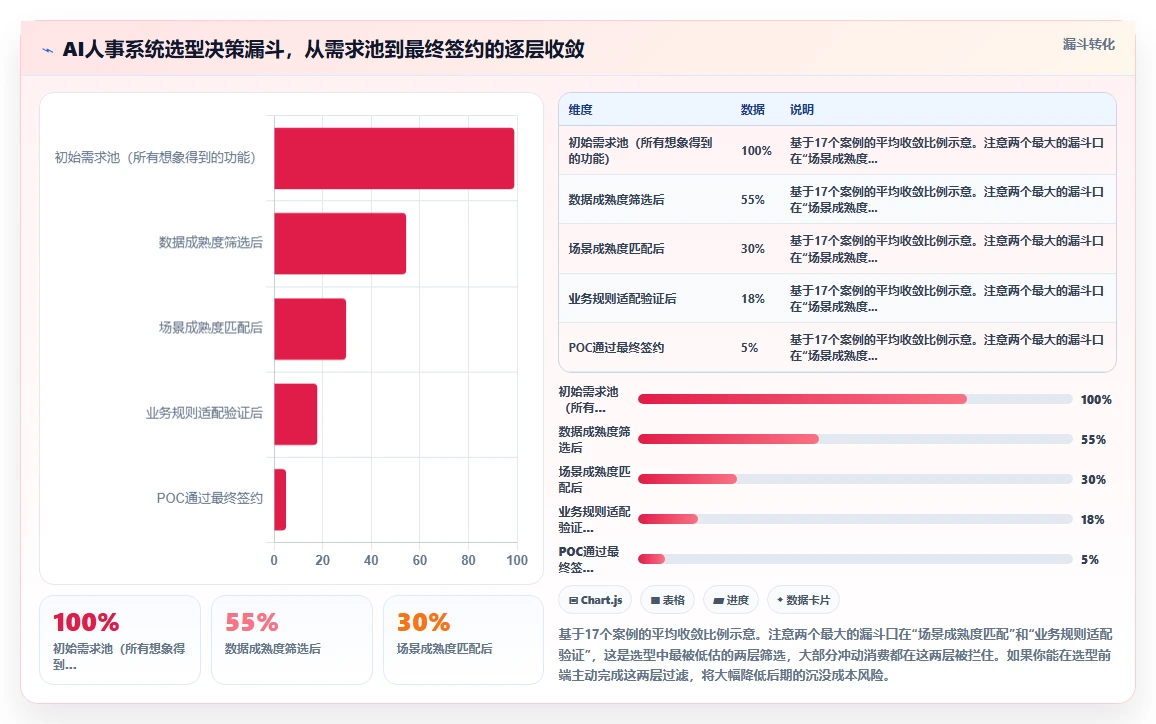This screenshot has height=724, width=1156.
Task: Click the Chart.js chip icon
Action: click(573, 601)
